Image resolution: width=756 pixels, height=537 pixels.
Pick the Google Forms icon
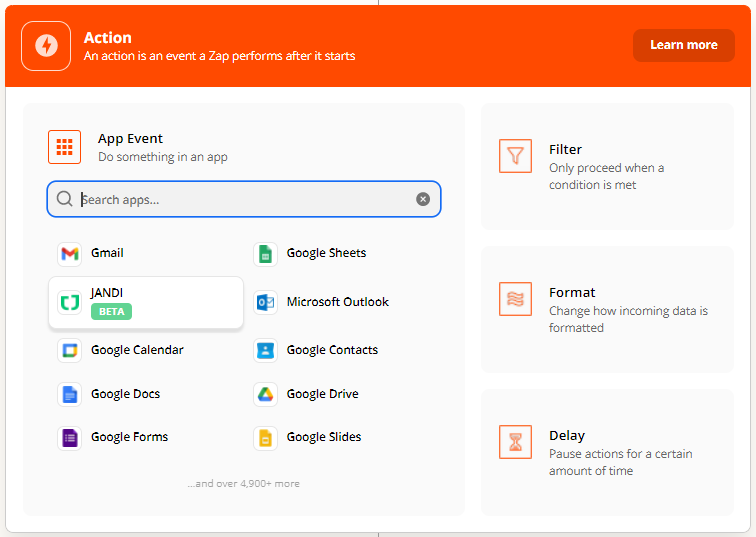tap(69, 437)
